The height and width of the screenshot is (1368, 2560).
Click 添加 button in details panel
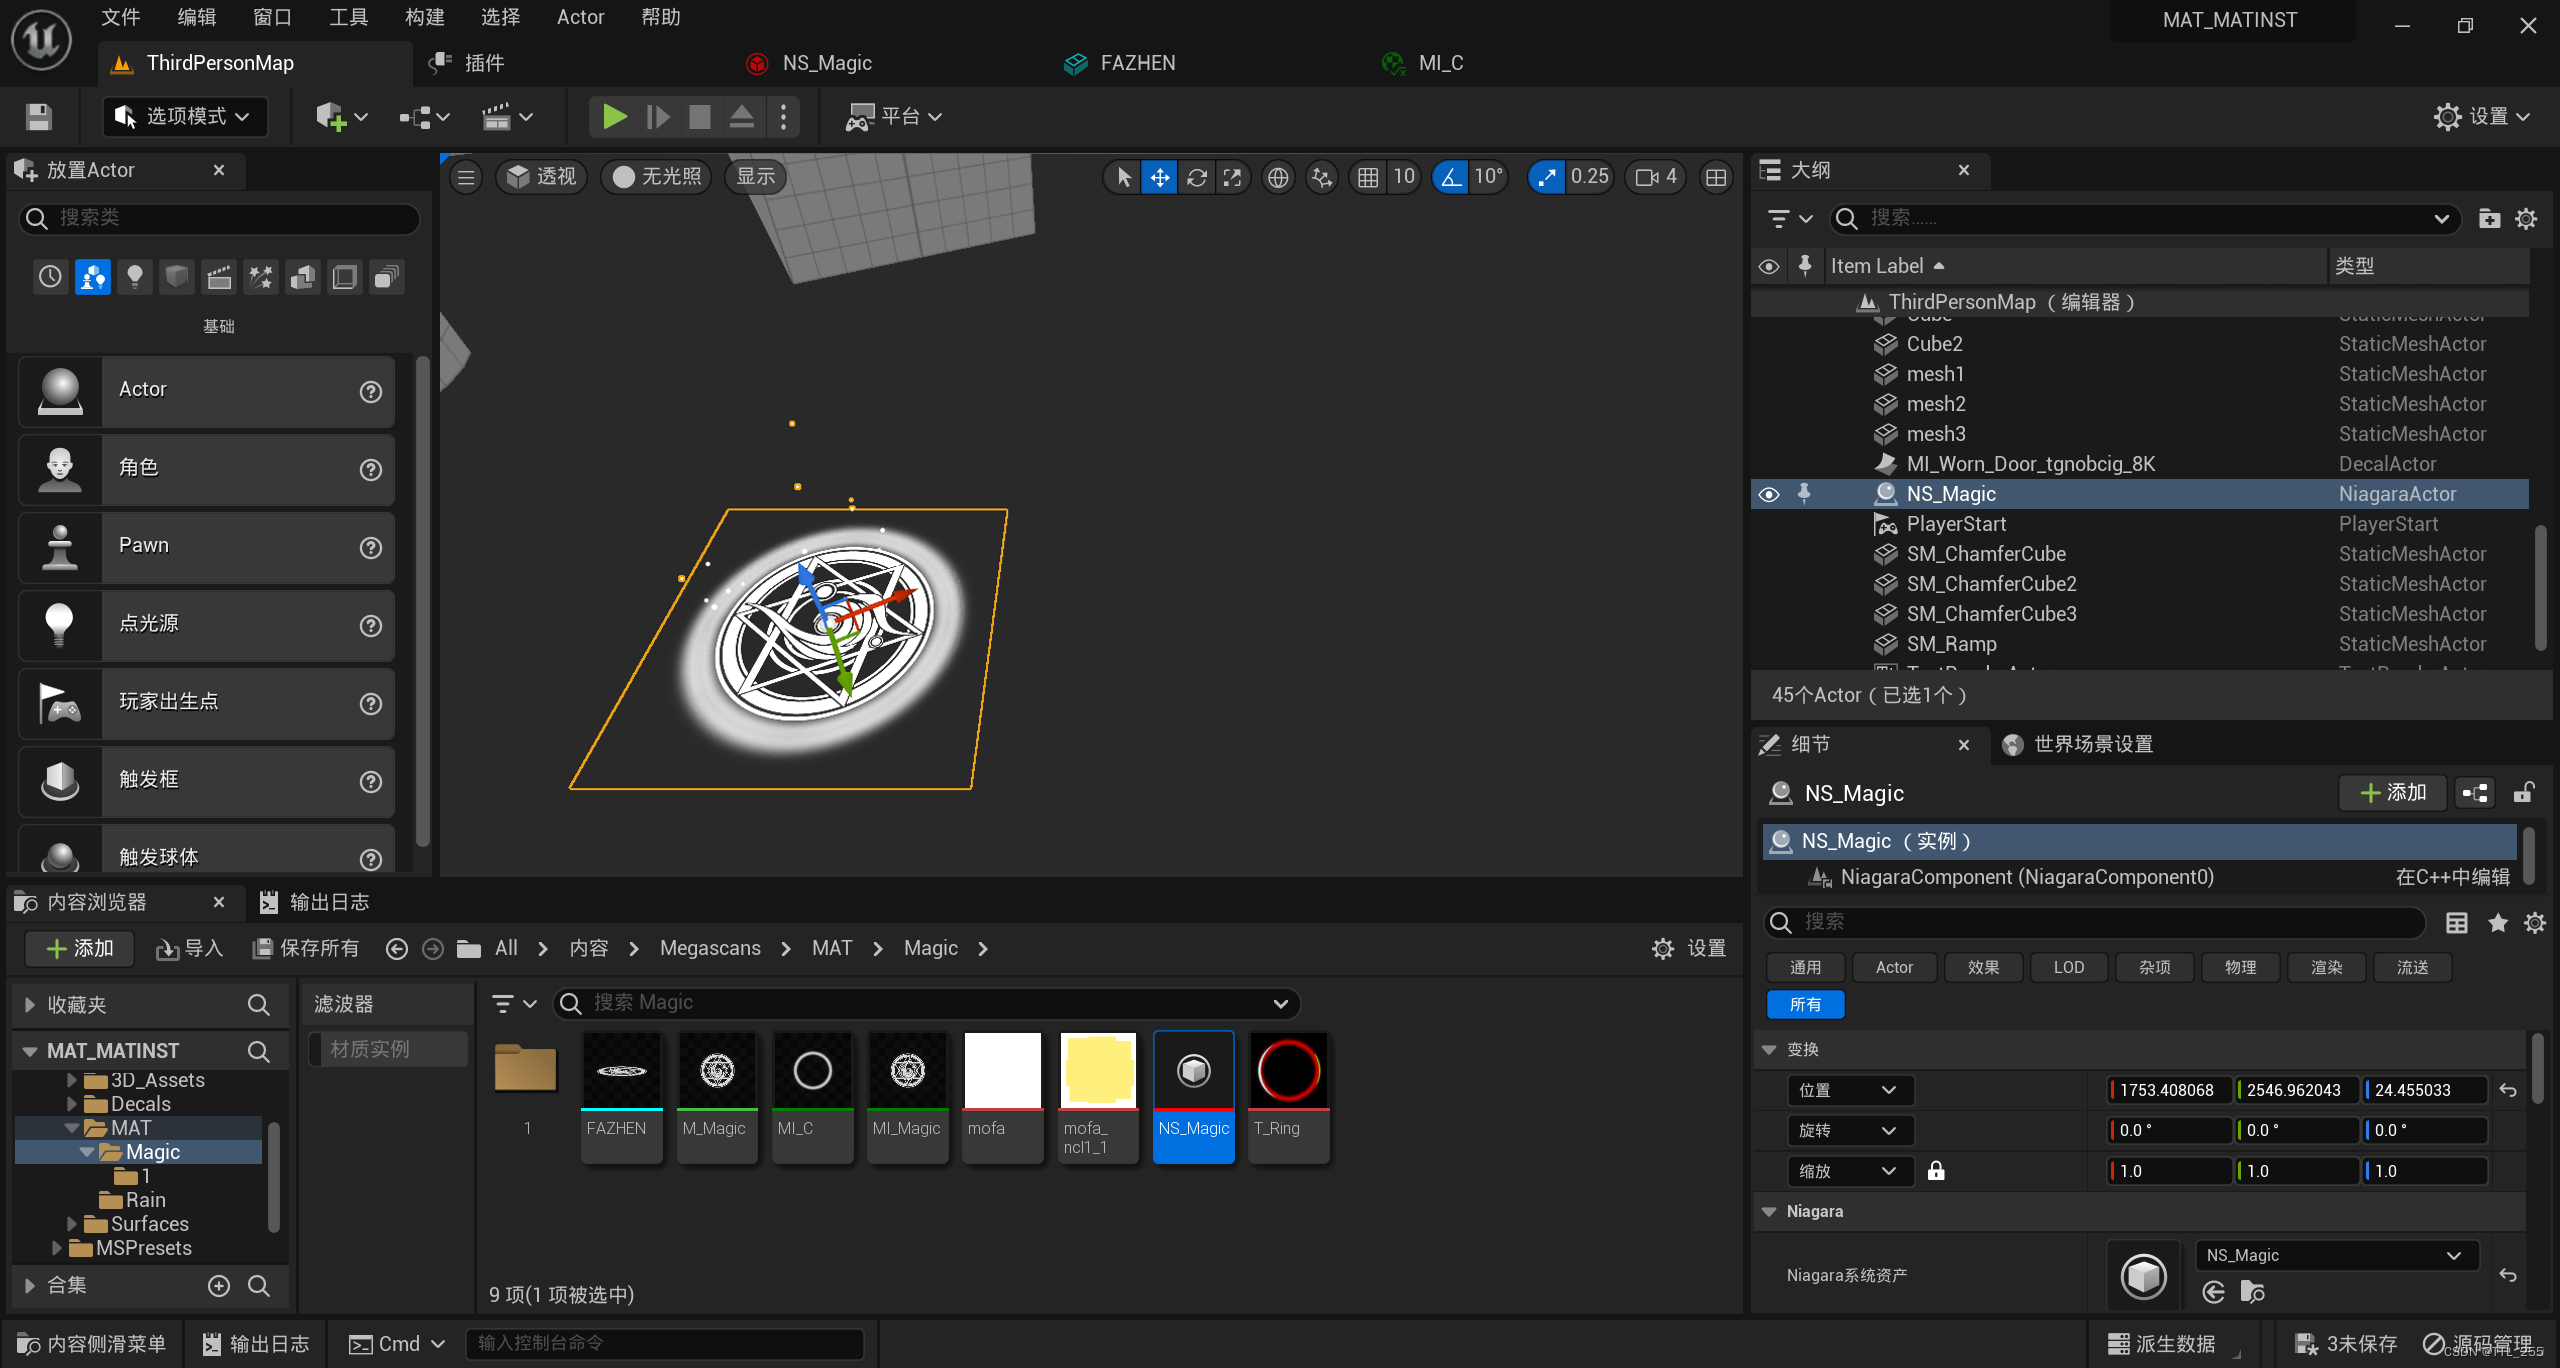tap(2392, 792)
